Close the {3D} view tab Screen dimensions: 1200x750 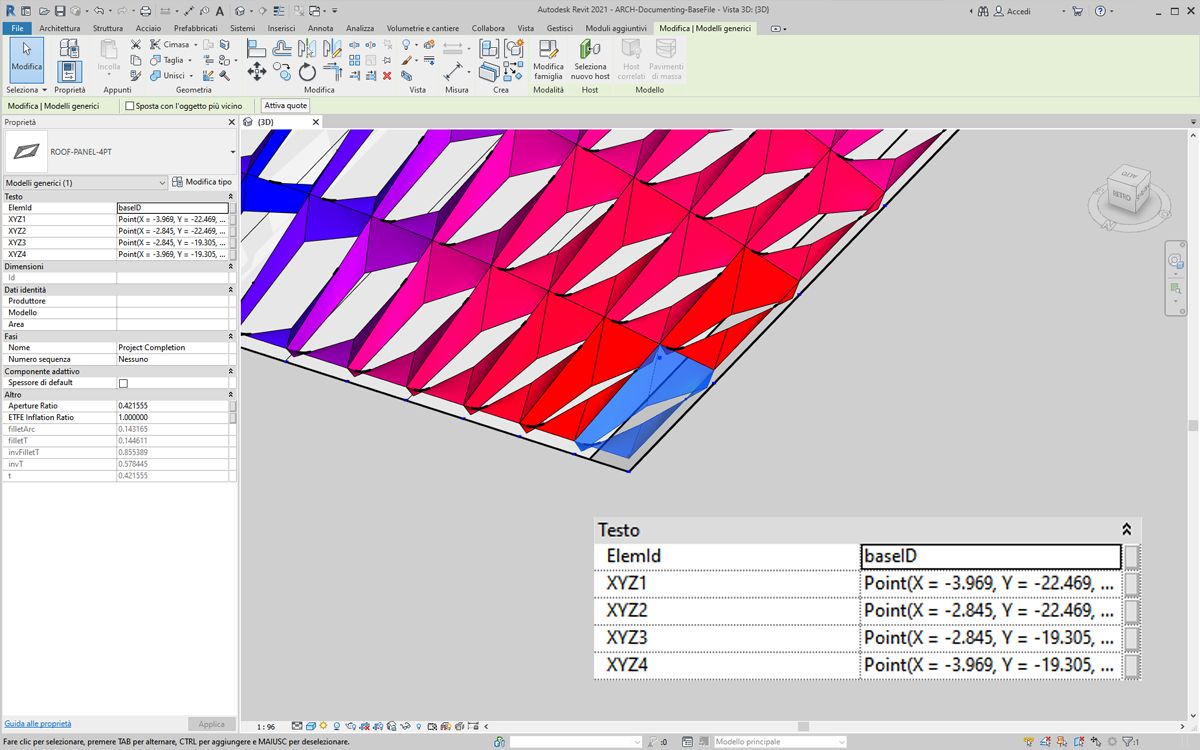pos(316,122)
